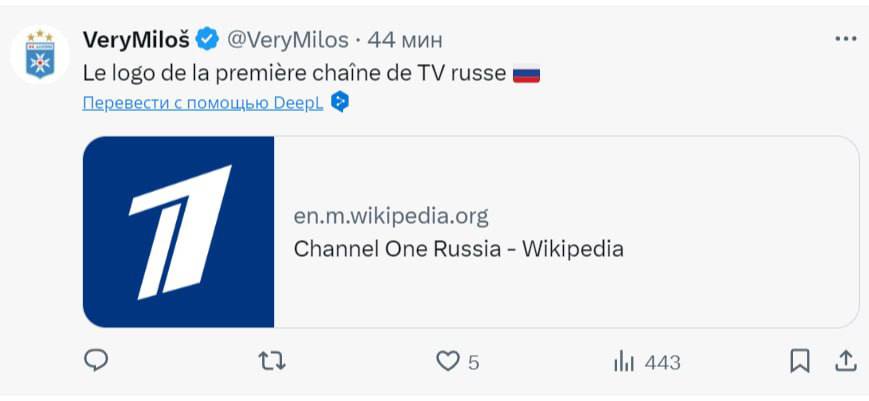Click the Russian flag emoji
869x401 pixels.
coord(526,74)
